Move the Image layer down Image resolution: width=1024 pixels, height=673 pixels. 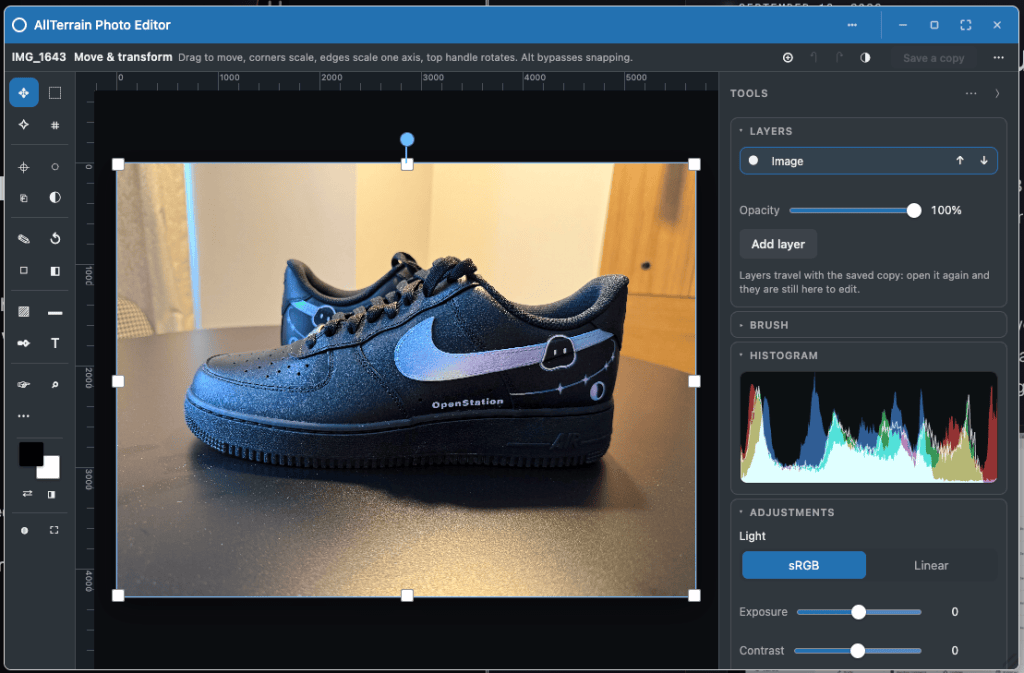click(x=984, y=161)
